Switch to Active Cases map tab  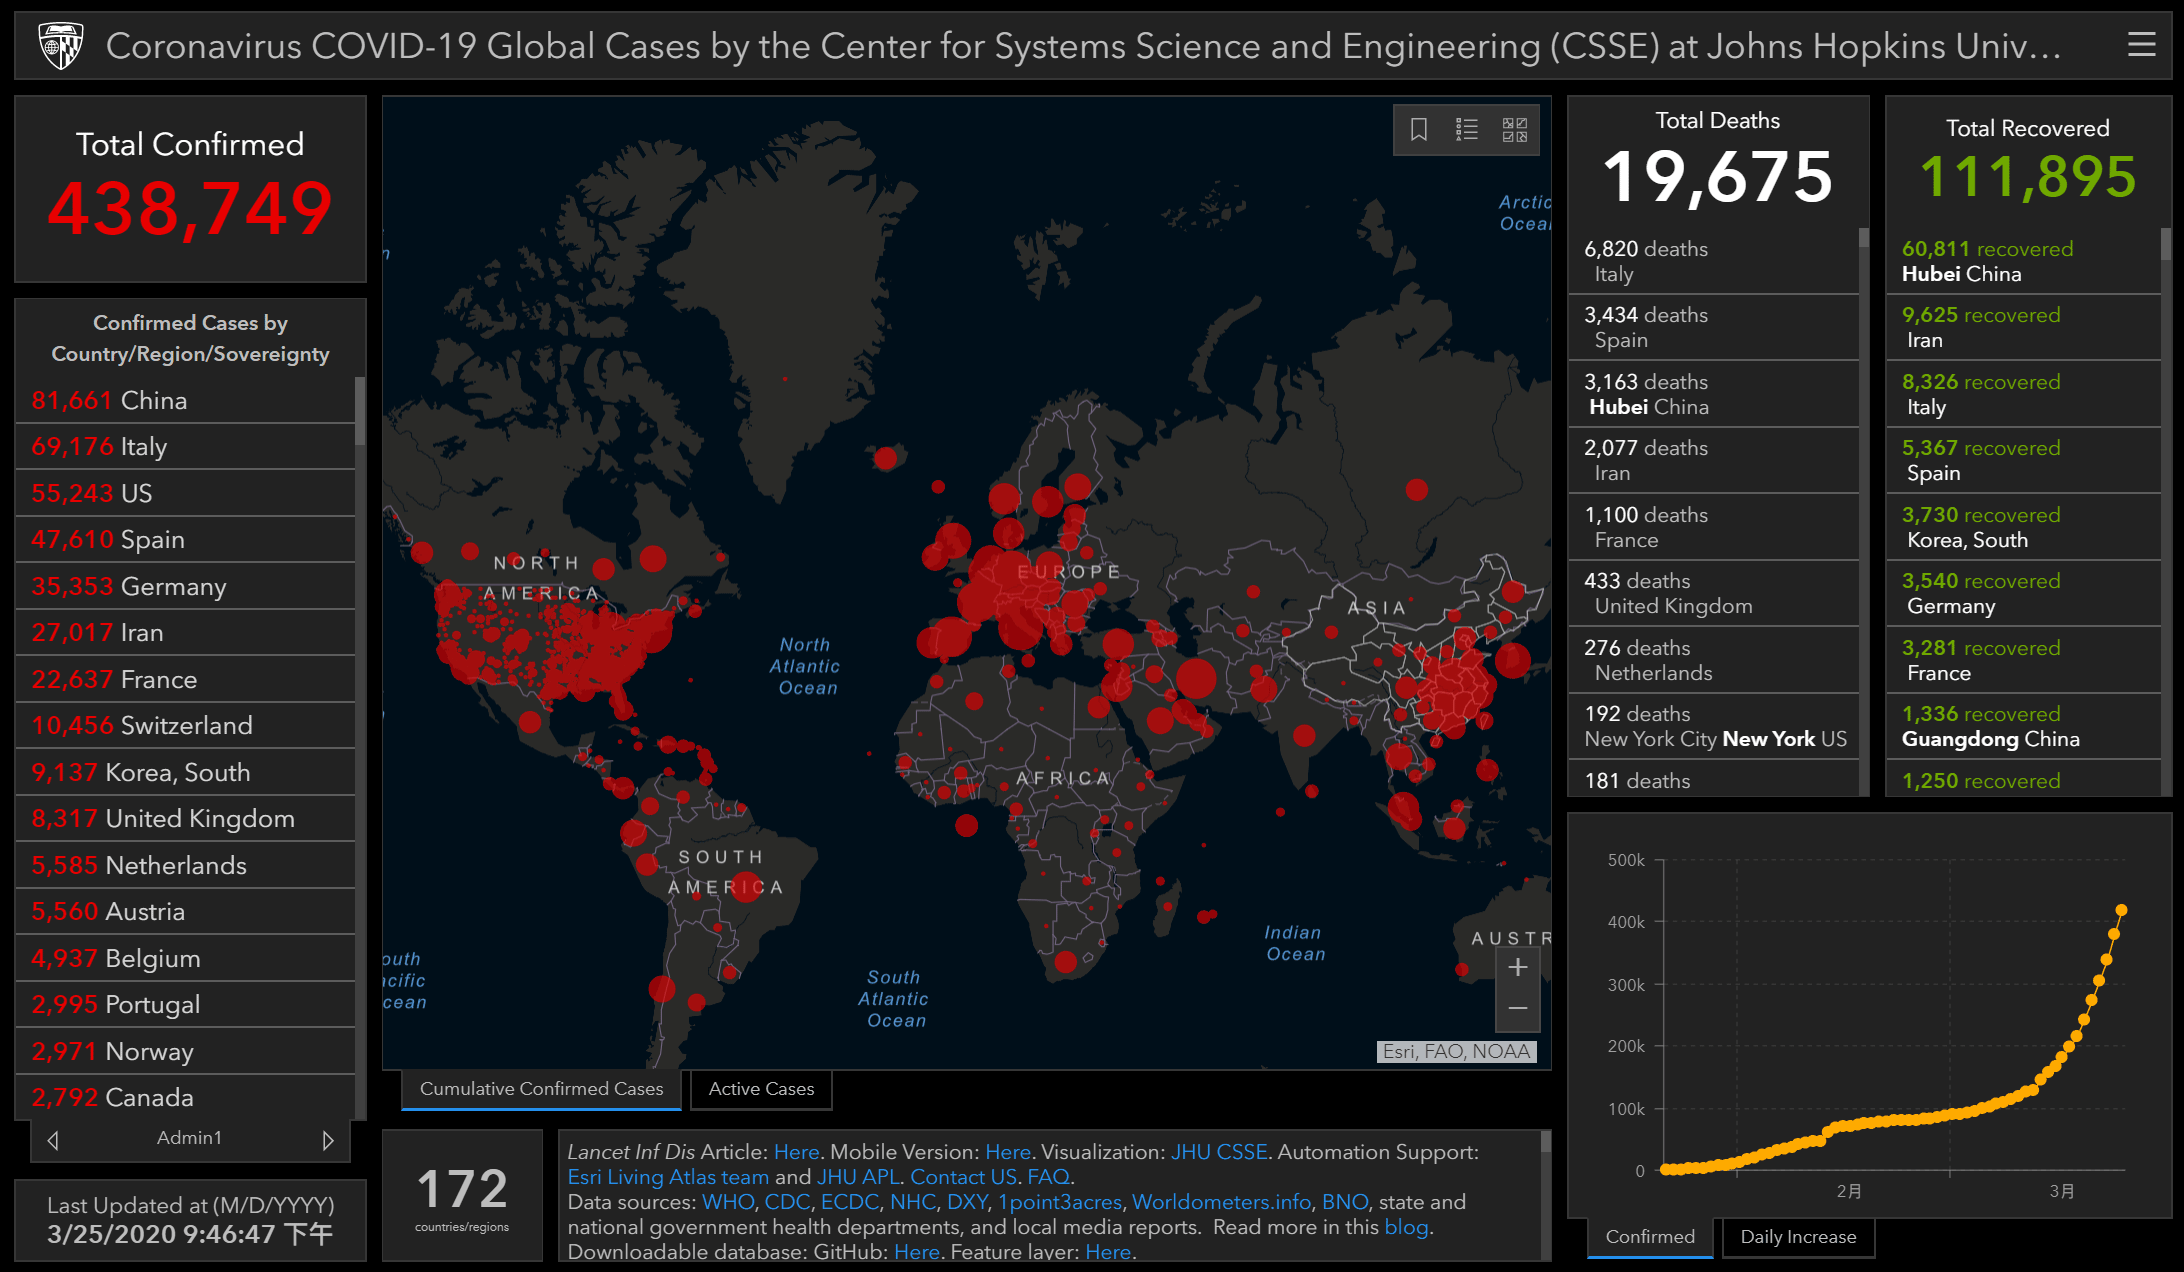point(761,1089)
